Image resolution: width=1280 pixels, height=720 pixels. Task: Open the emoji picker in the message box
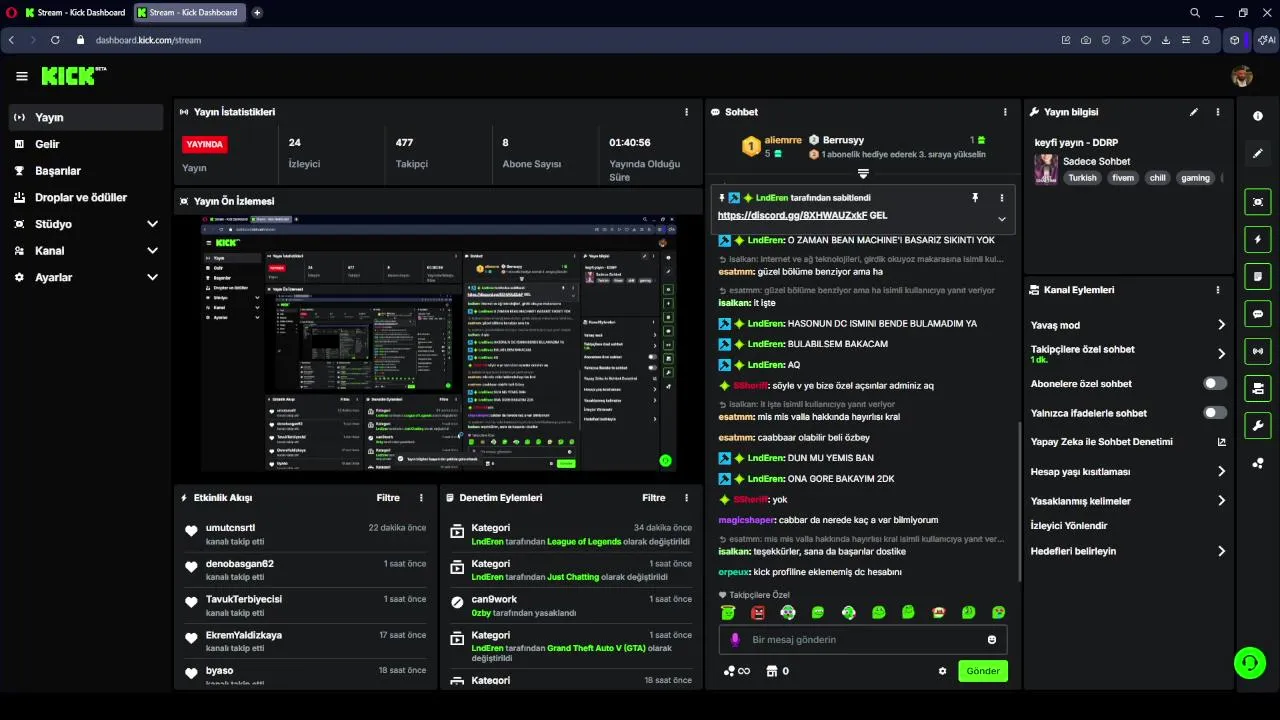pyautogui.click(x=992, y=640)
